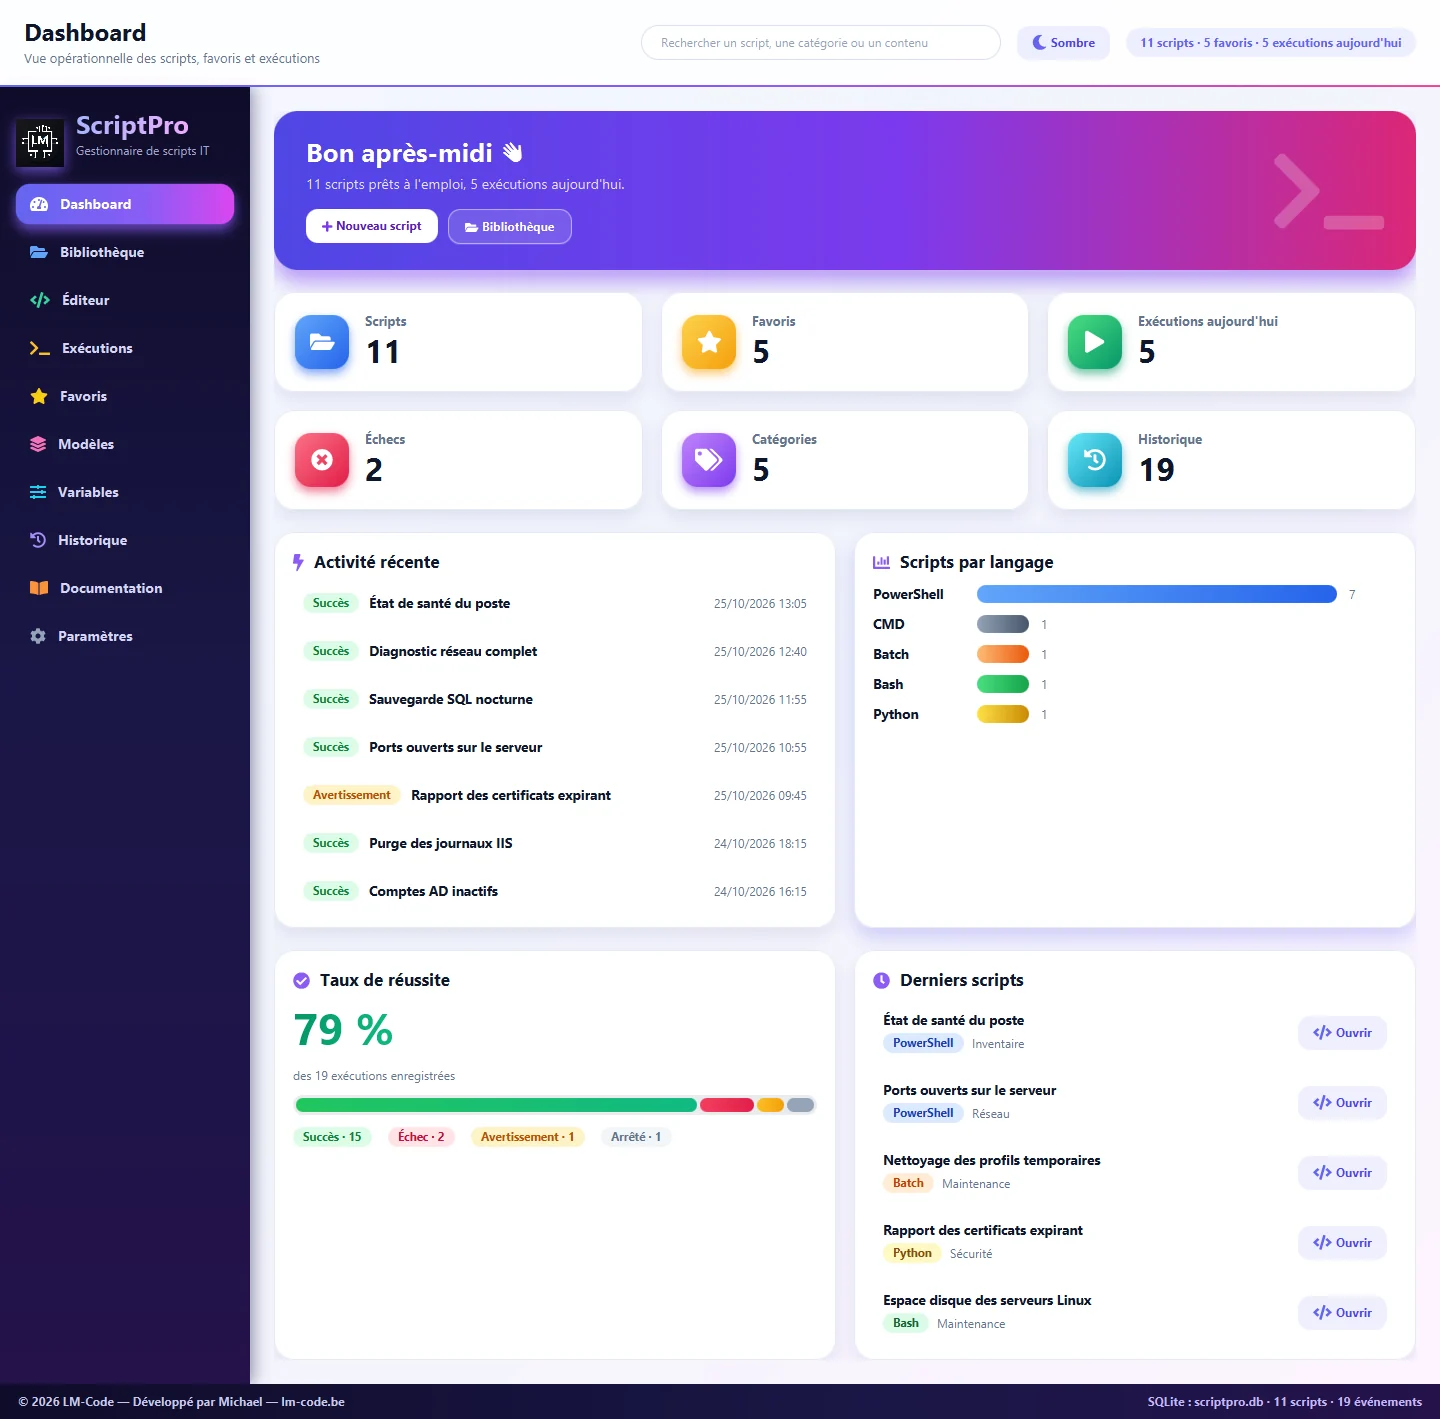Click the Avertissement badge in Activité récente
Image resolution: width=1440 pixels, height=1419 pixels.
pyautogui.click(x=352, y=795)
